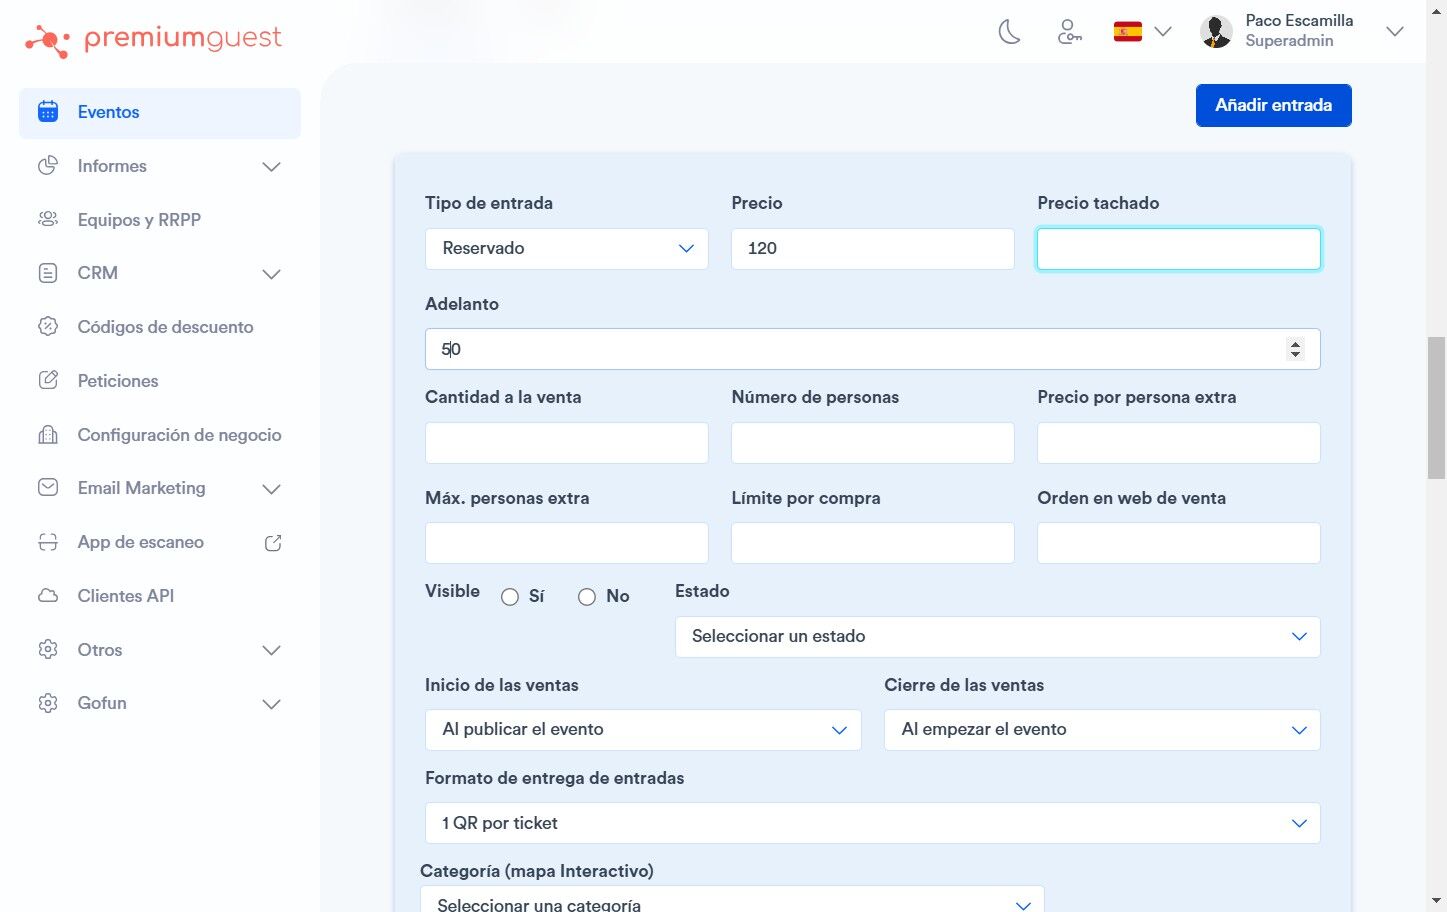Open the Tipo de entrada dropdown
Screen dimensions: 1447x912
pos(567,249)
